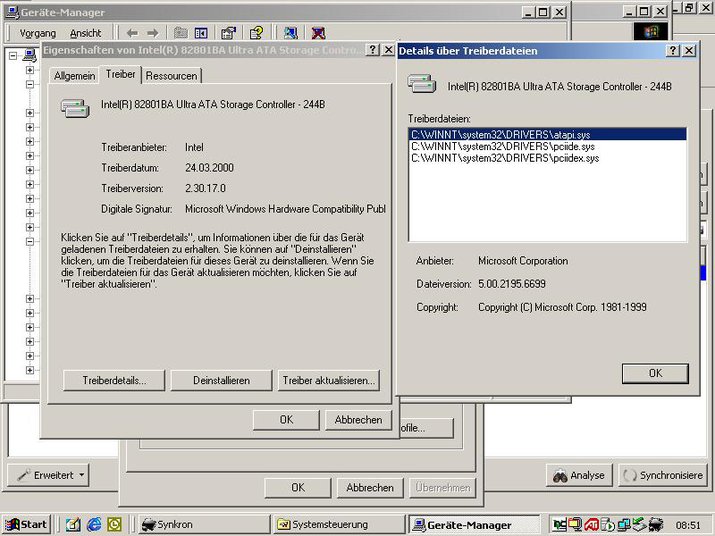This screenshot has height=536, width=715.
Task: Click the Back arrow in Geräte-Manager toolbar
Action: tap(132, 33)
